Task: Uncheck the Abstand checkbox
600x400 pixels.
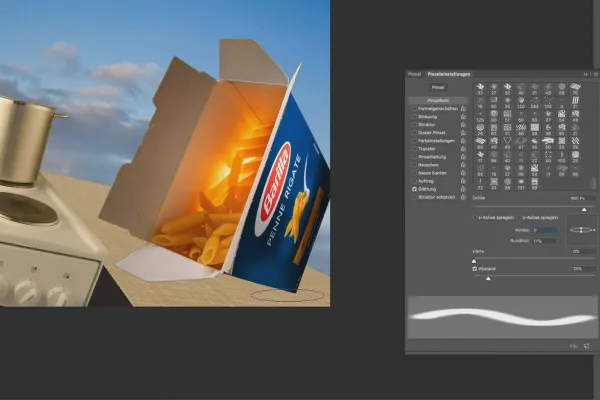Action: [475, 269]
